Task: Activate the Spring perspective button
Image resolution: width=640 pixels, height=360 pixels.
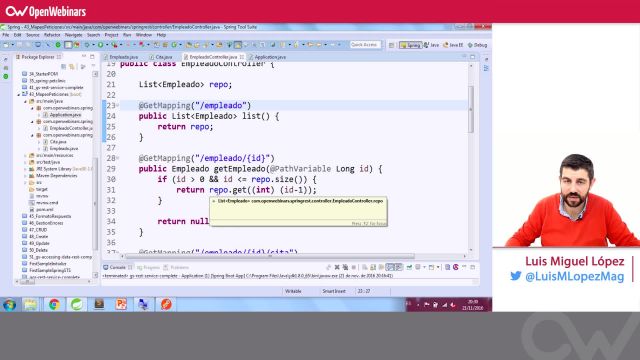Action: [410, 45]
